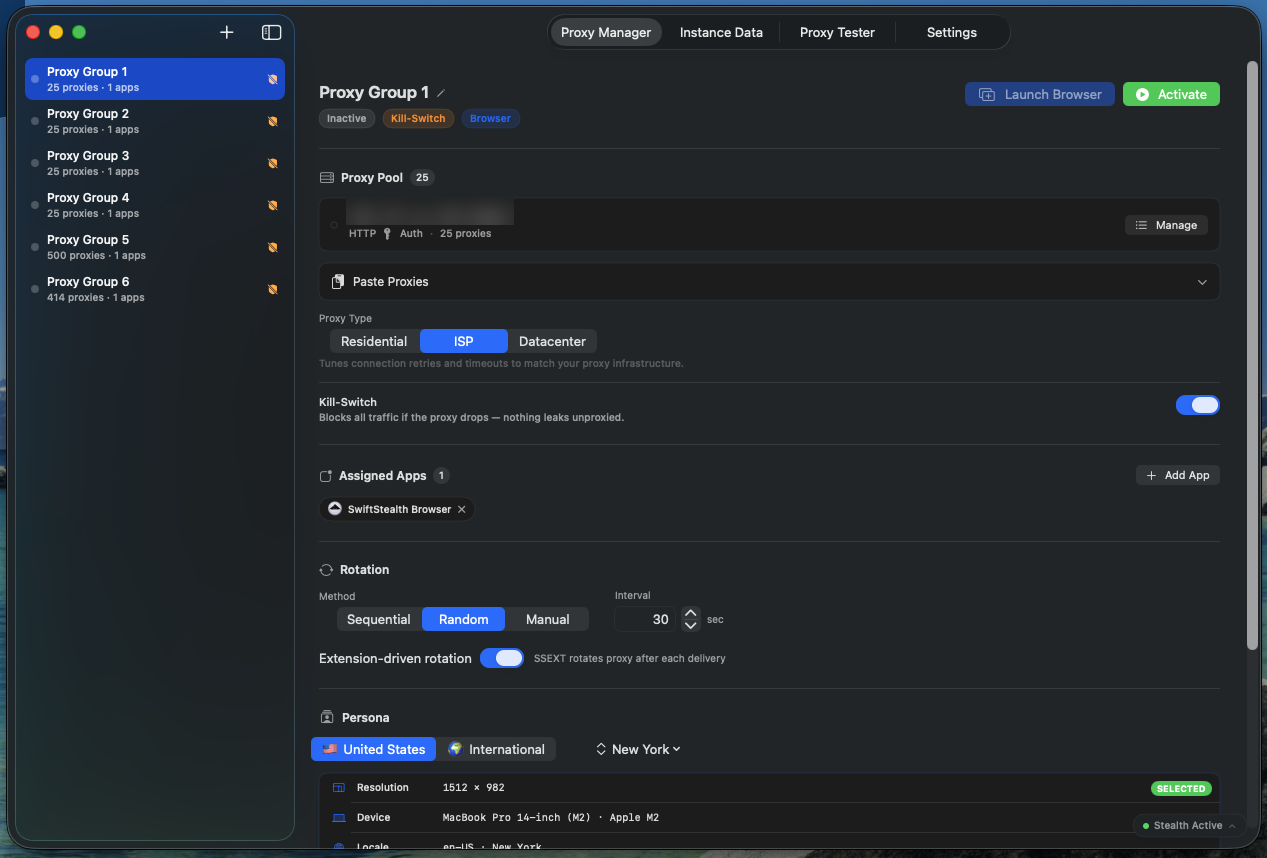Choose Manual rotation method
The image size is (1267, 858).
(x=548, y=619)
